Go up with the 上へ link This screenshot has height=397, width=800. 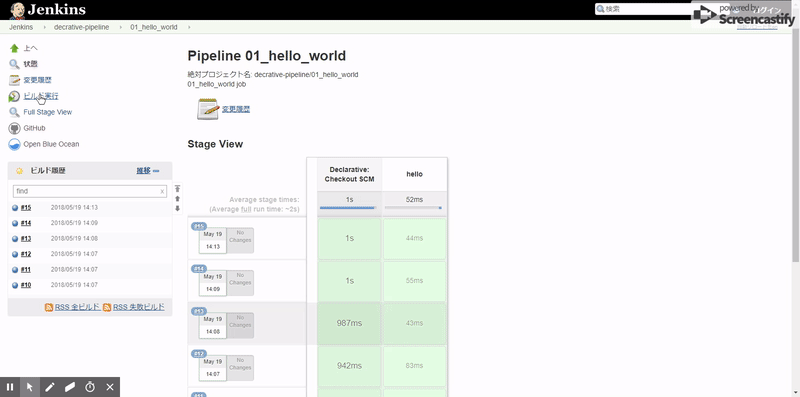point(31,48)
